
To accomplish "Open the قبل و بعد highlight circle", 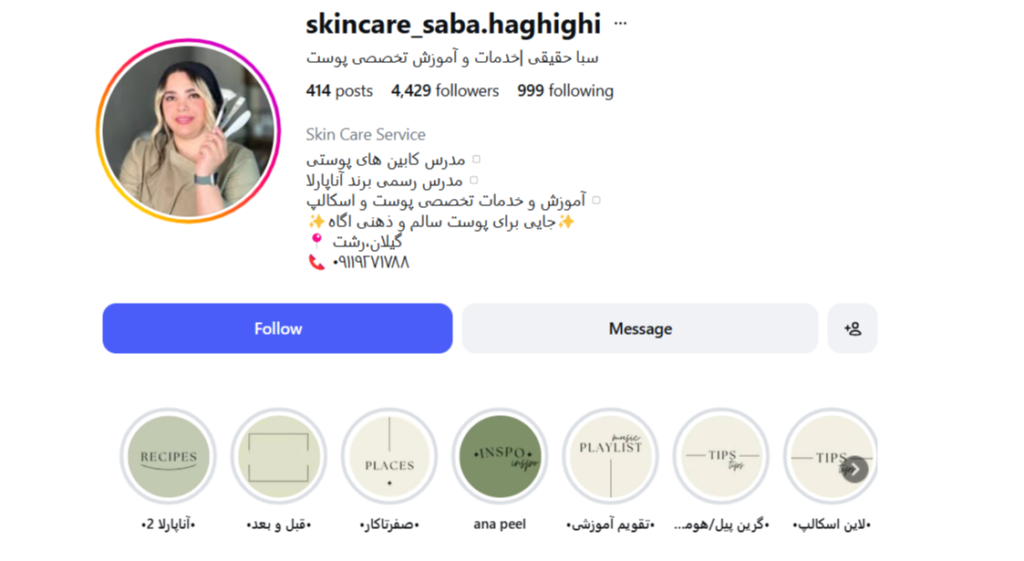I will click(x=279, y=457).
